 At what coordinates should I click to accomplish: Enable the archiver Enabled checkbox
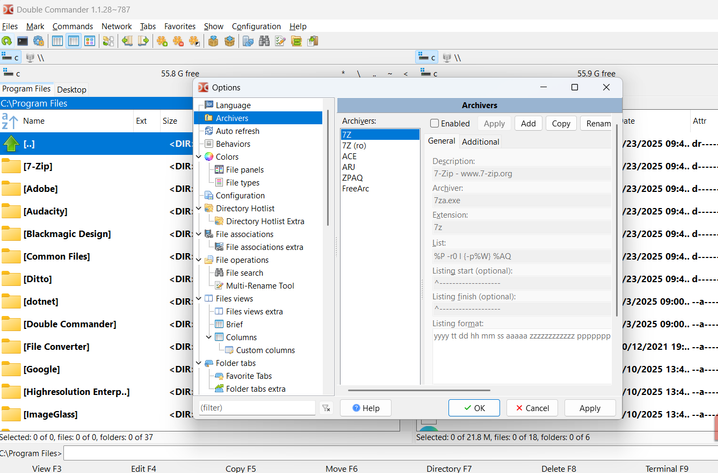click(435, 124)
